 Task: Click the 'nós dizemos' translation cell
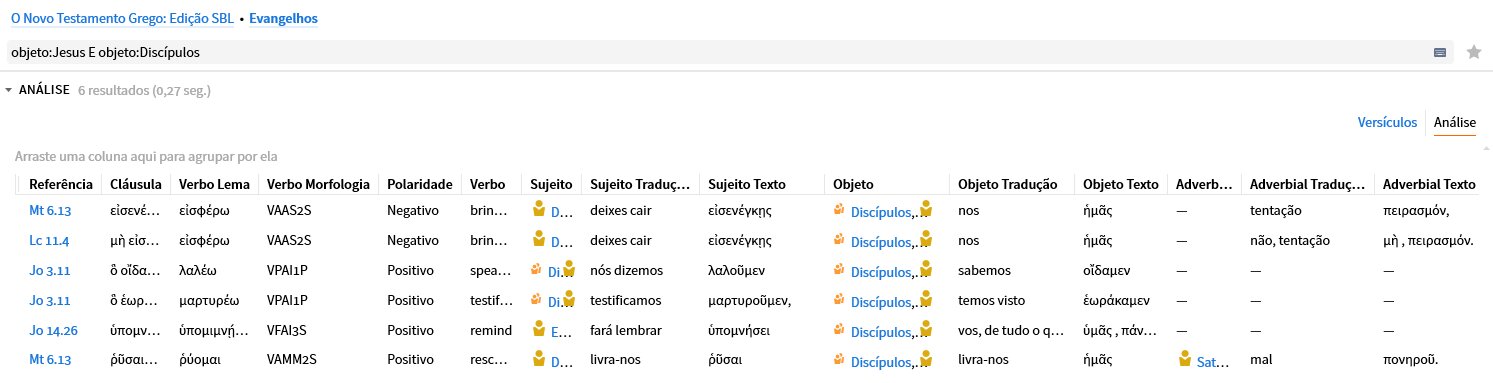[x=625, y=271]
